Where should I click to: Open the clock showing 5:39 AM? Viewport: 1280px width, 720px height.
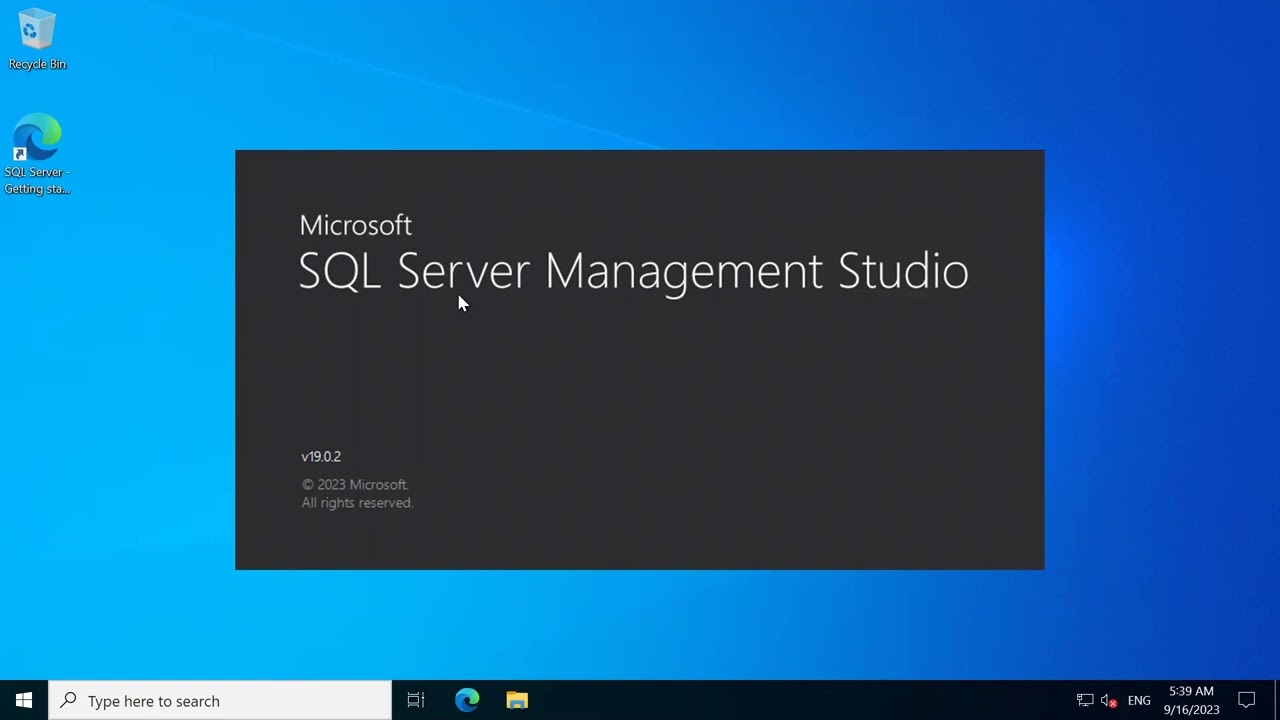pyautogui.click(x=1191, y=700)
